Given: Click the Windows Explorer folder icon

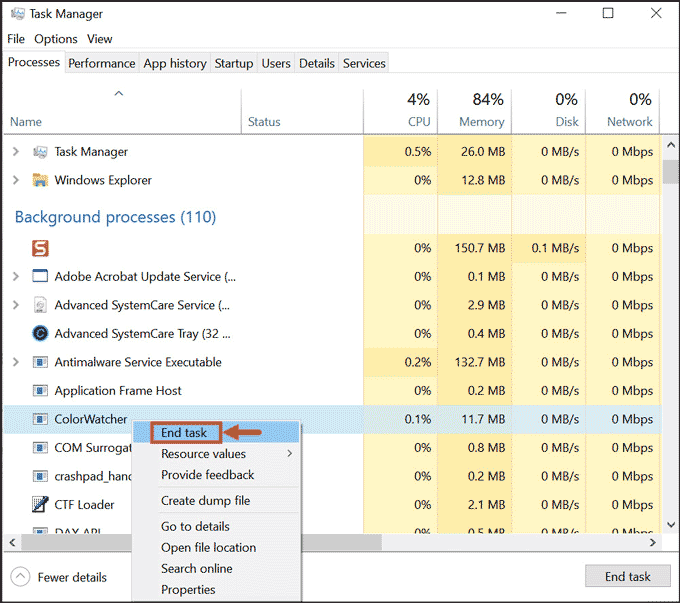Looking at the screenshot, I should [x=40, y=180].
